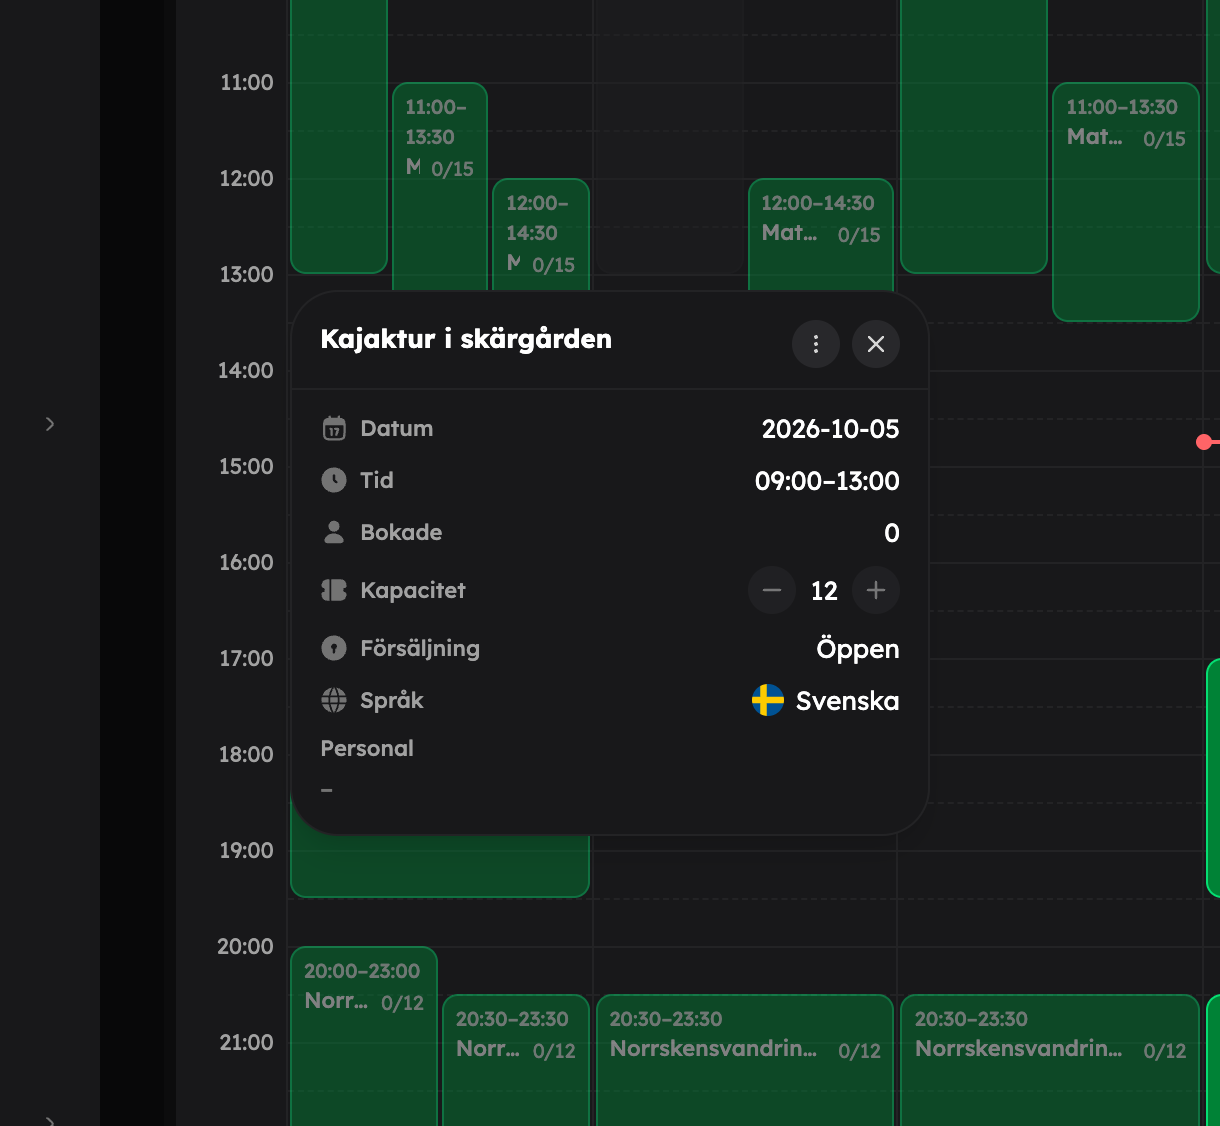
Task: Click the 17:00 time label
Action: tap(246, 658)
